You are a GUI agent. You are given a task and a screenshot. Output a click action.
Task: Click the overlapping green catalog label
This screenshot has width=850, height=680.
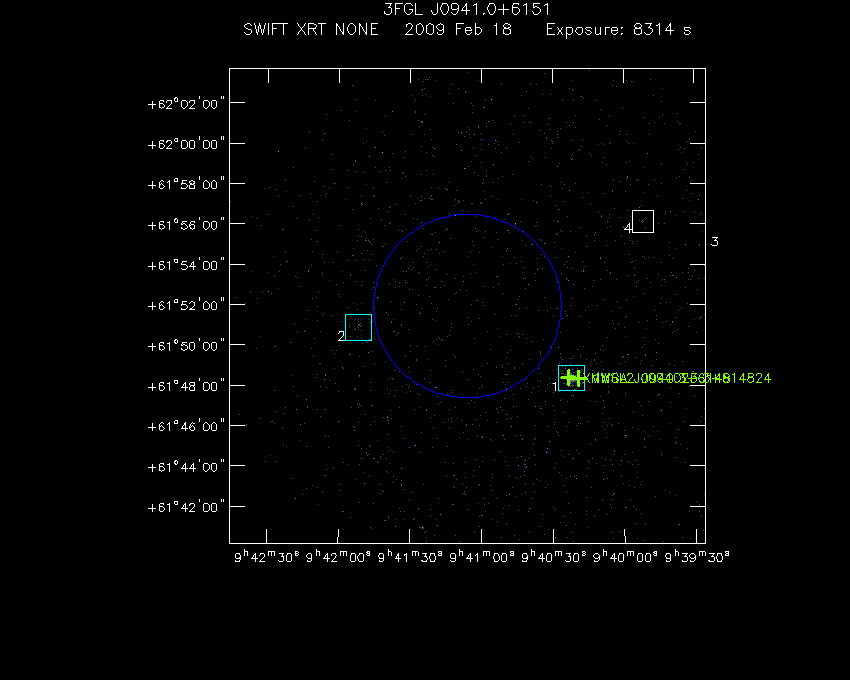(x=678, y=378)
